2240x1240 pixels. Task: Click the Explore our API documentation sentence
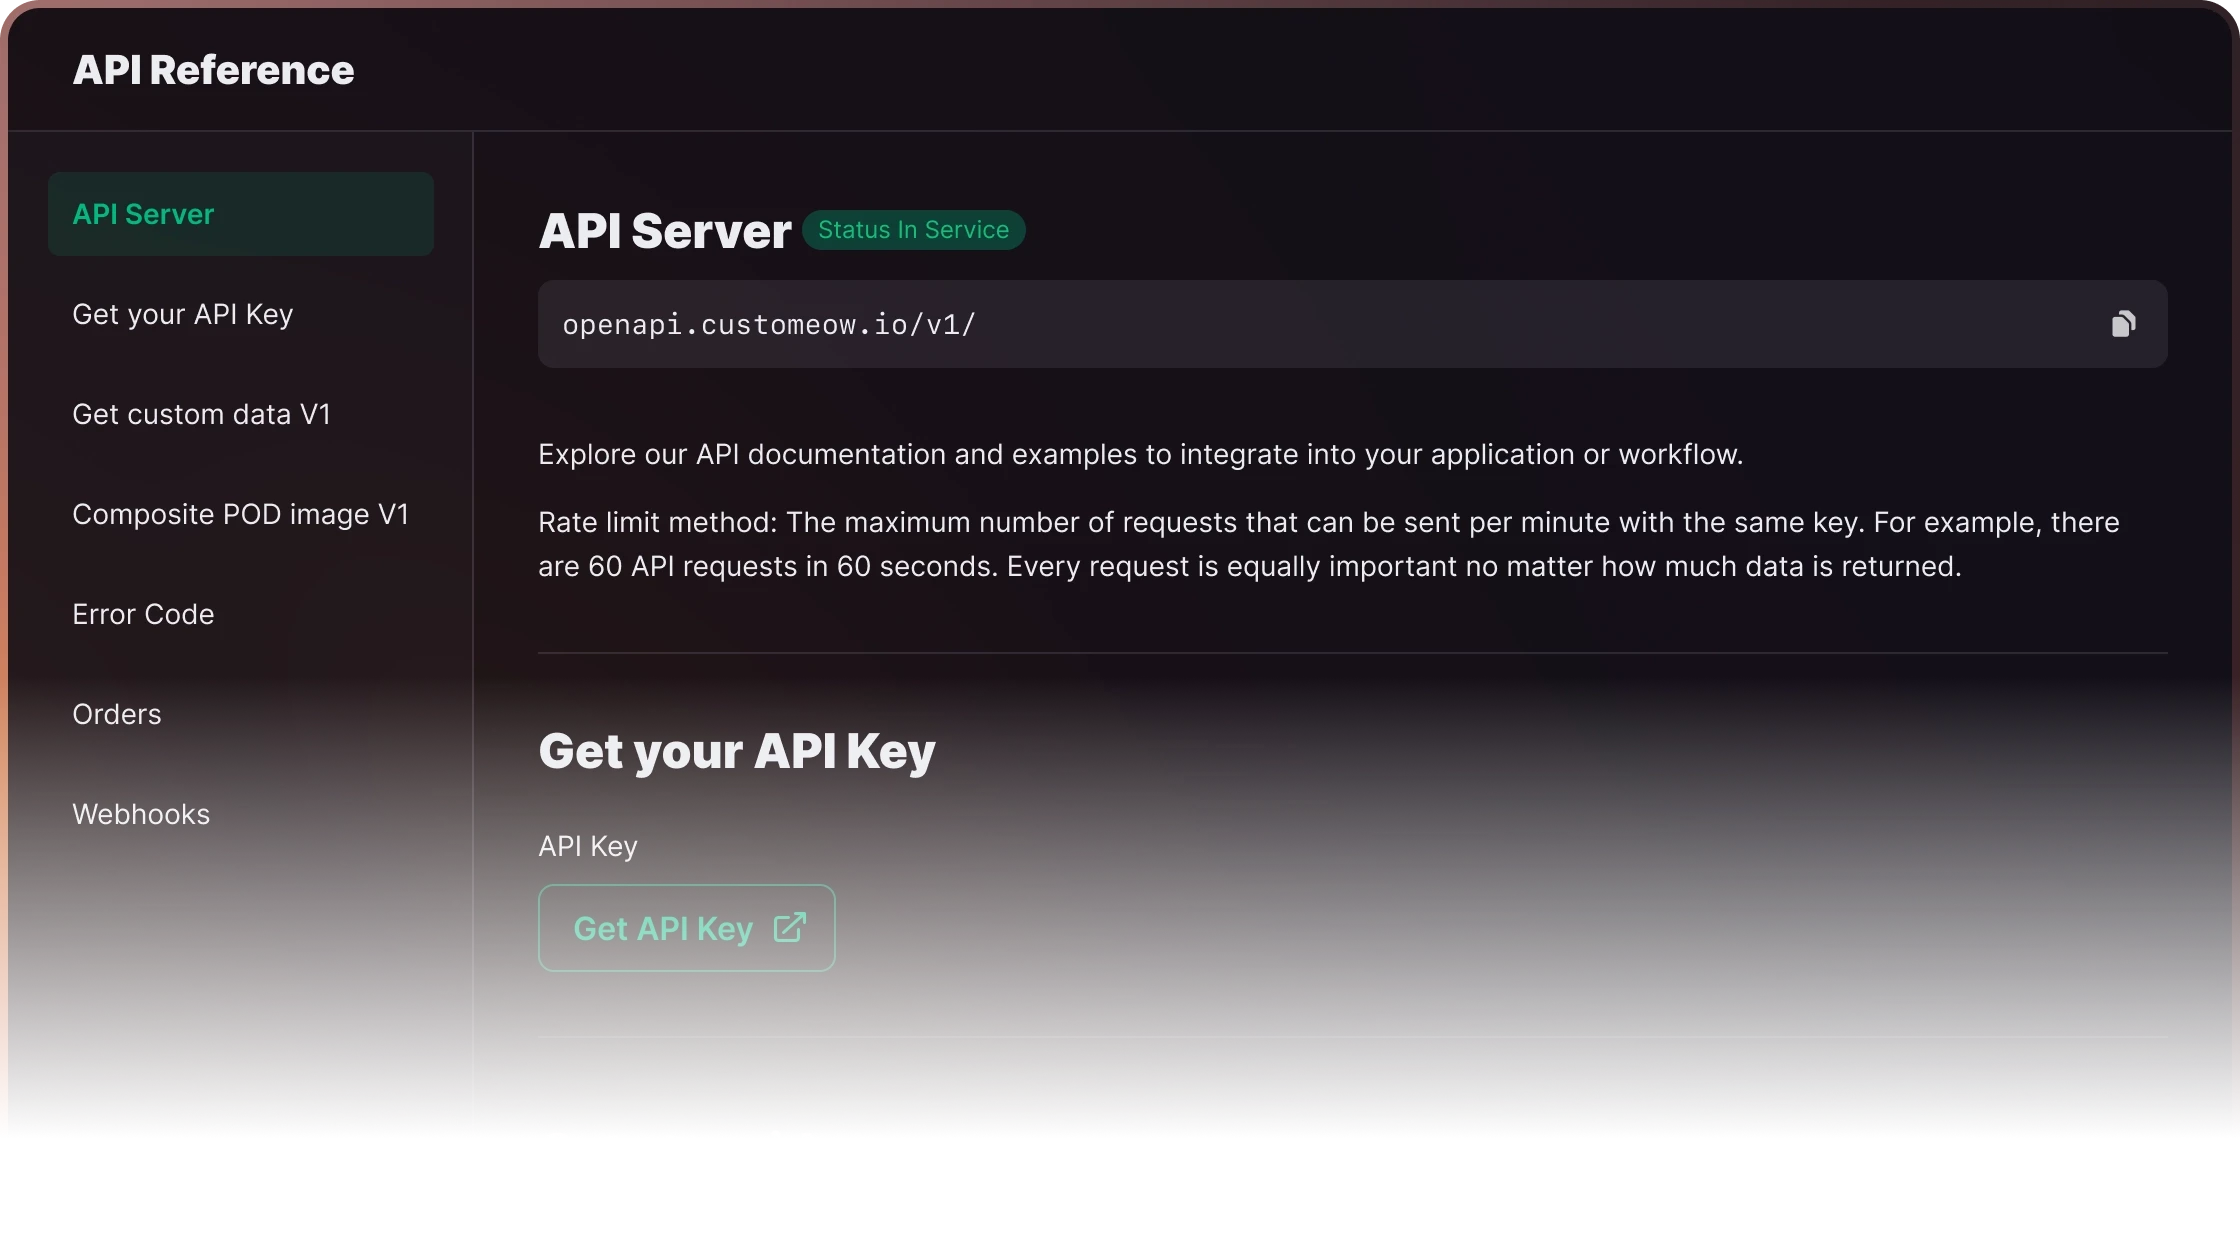tap(1140, 454)
